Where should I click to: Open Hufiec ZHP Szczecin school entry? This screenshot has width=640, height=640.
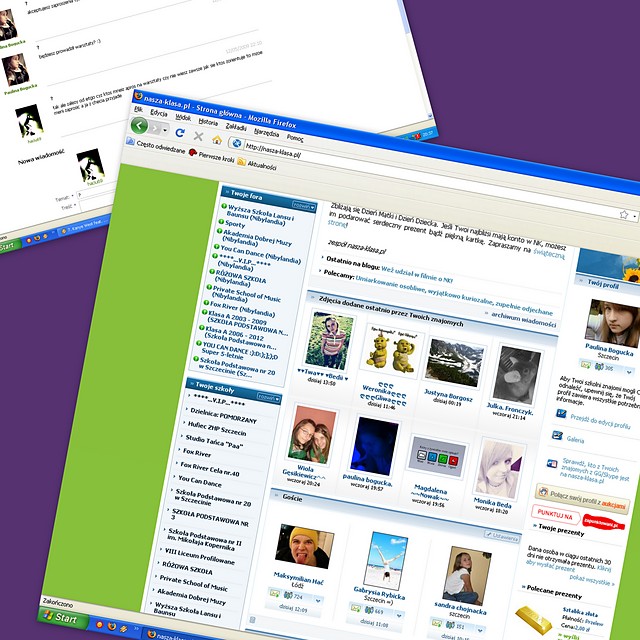tap(217, 429)
